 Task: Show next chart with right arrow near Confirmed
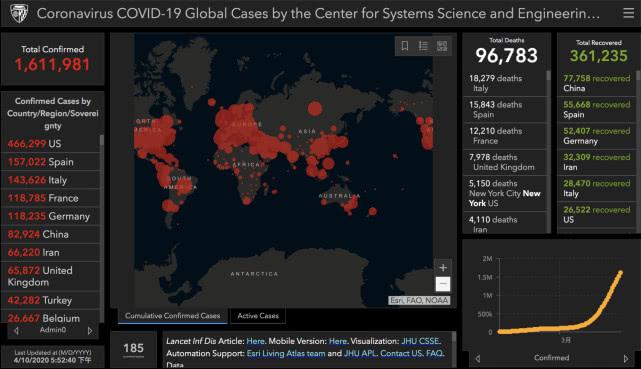[625, 358]
